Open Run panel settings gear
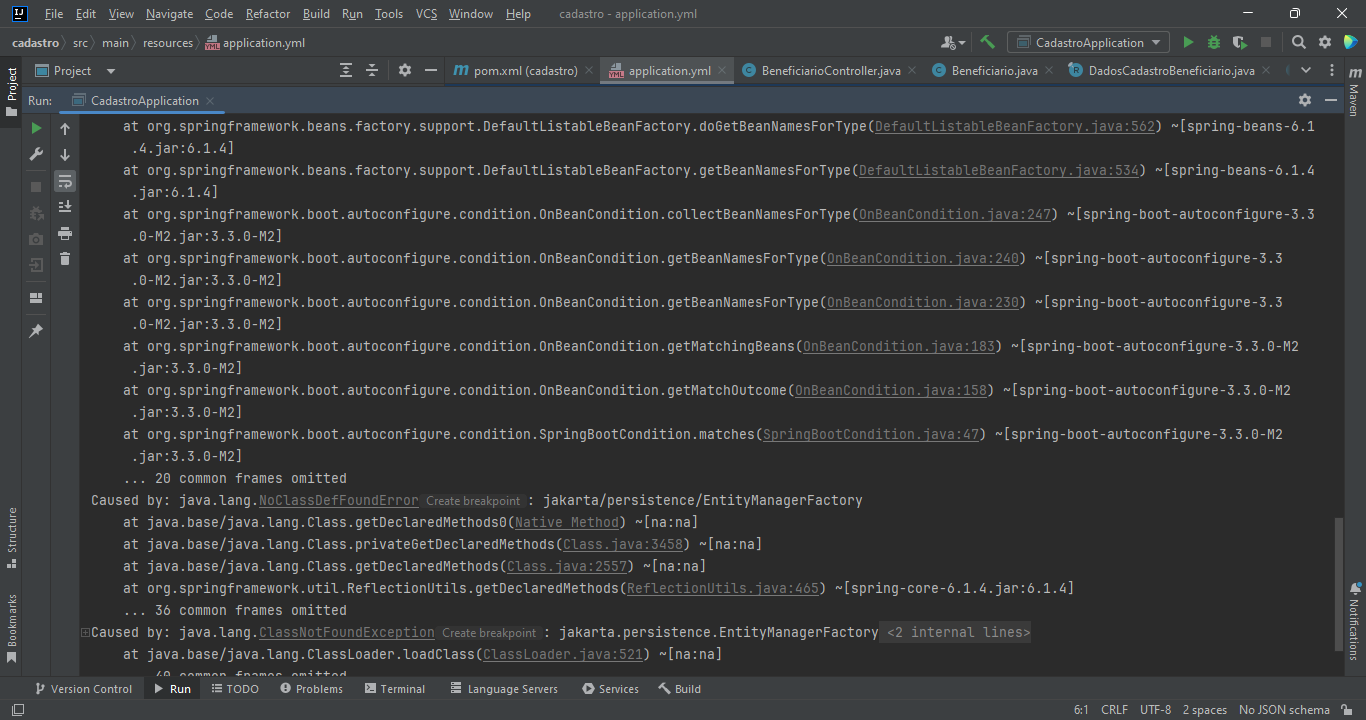1366x720 pixels. pos(1305,100)
